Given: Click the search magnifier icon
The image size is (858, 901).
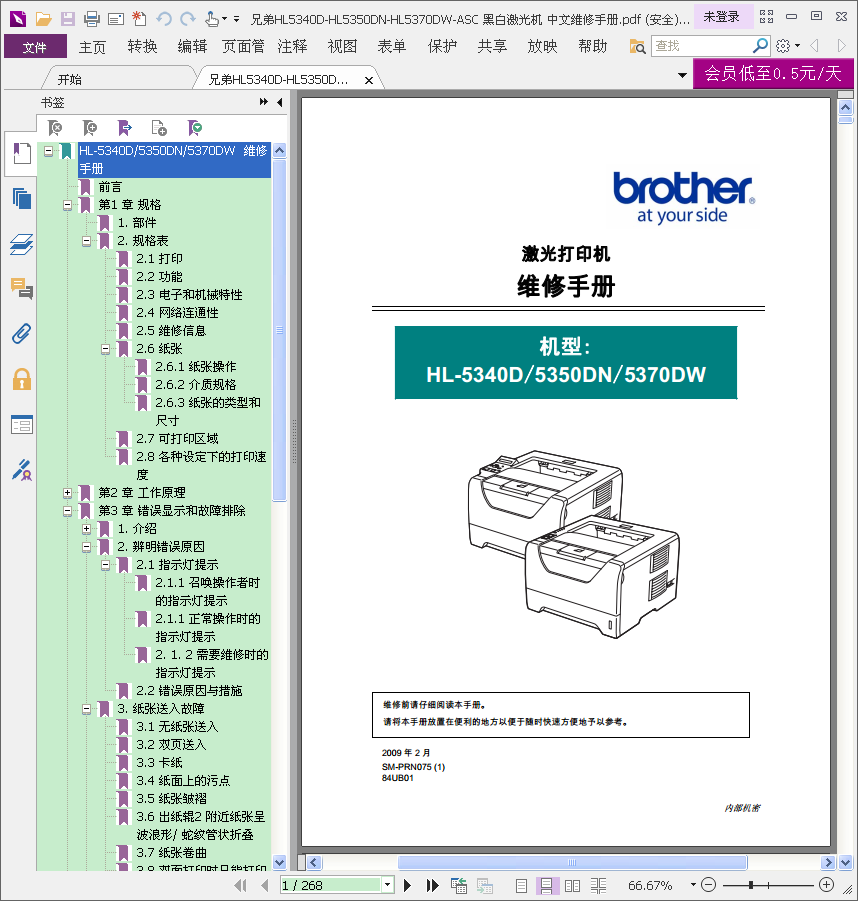Looking at the screenshot, I should 760,45.
